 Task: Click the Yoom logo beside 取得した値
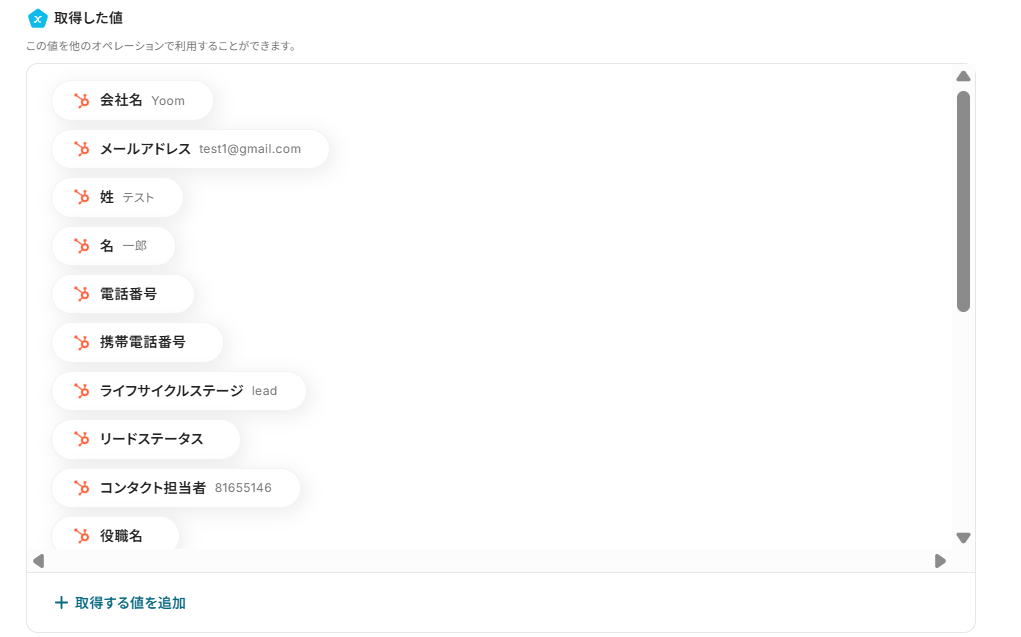38,18
